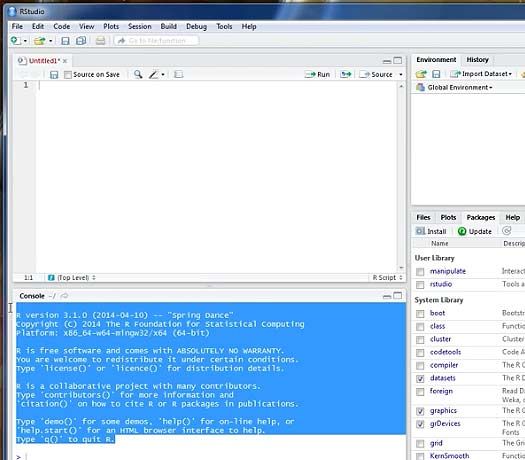Switch to the Plots tab in lower pane

coord(448,218)
